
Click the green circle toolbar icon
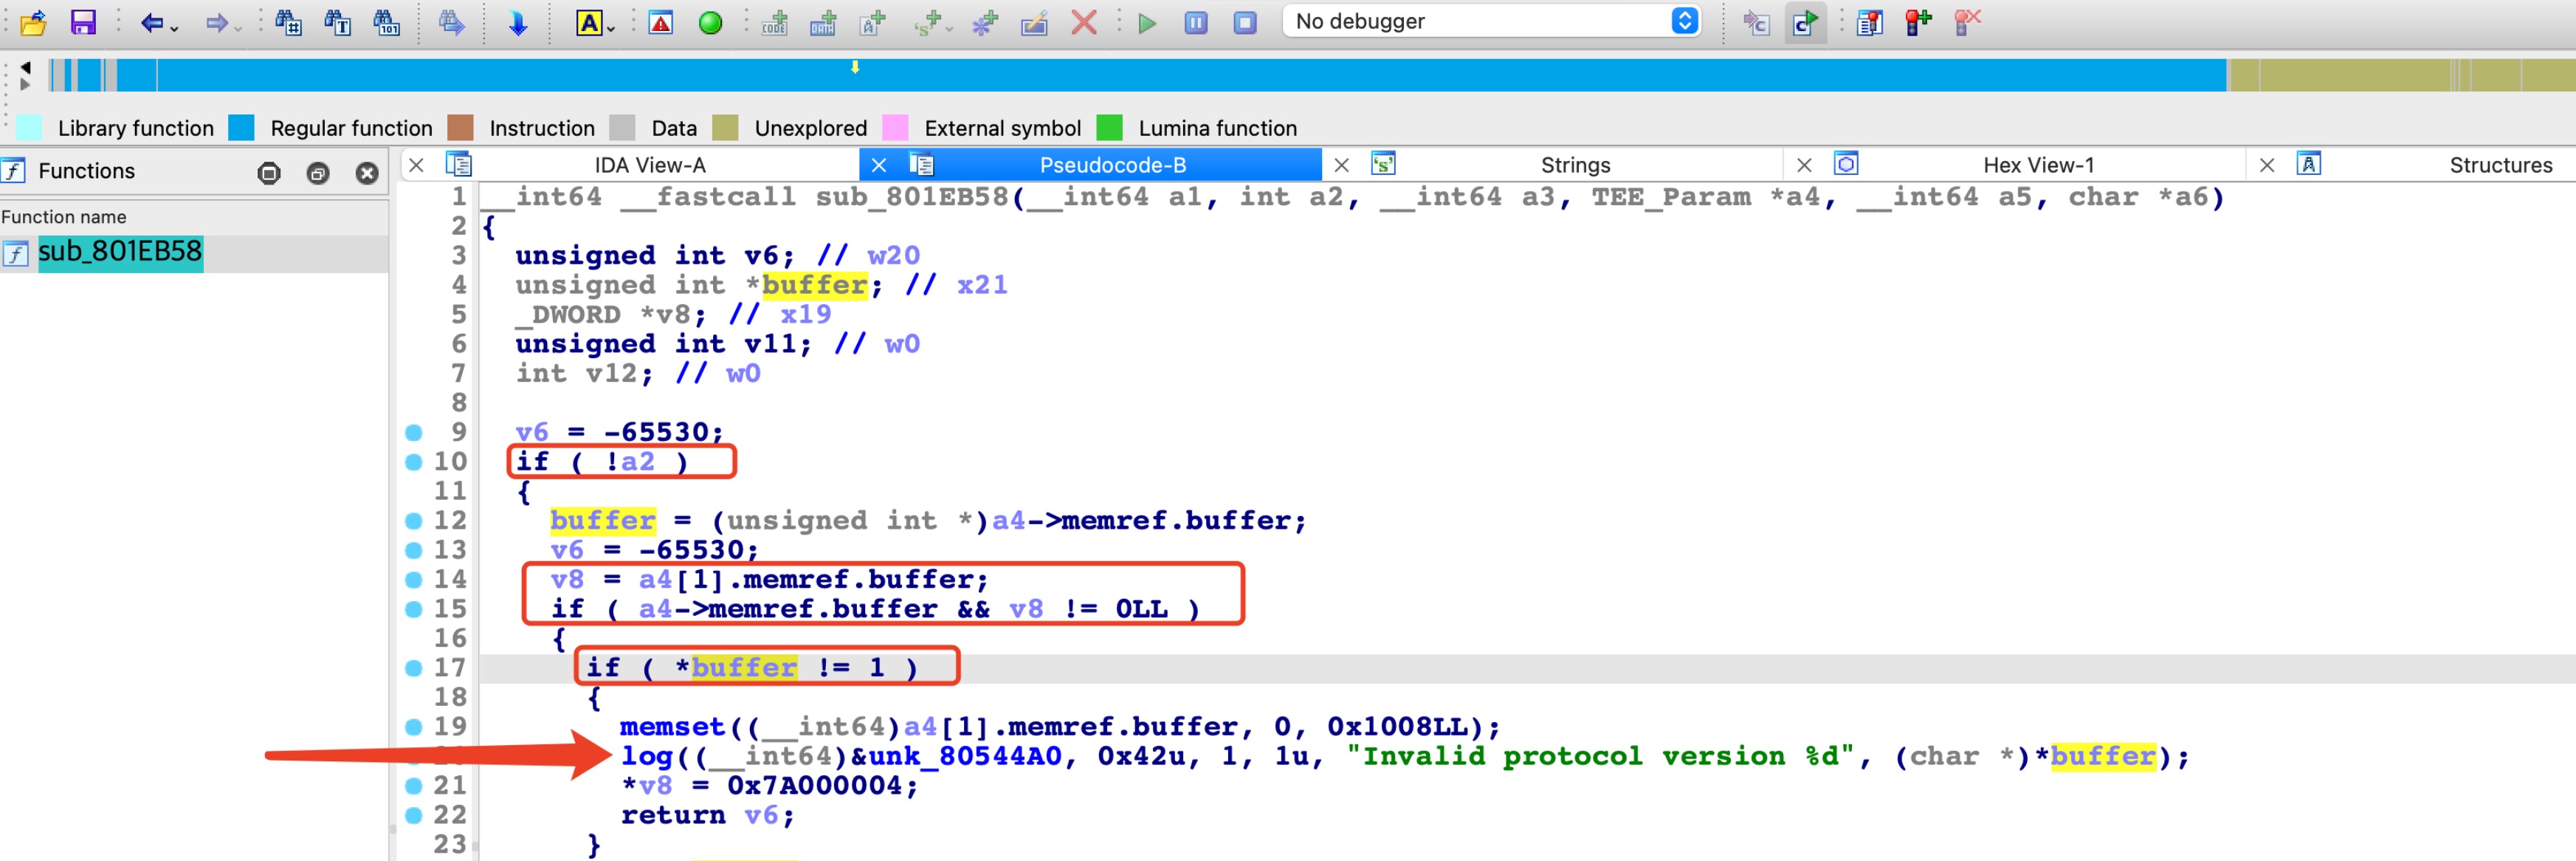click(710, 22)
